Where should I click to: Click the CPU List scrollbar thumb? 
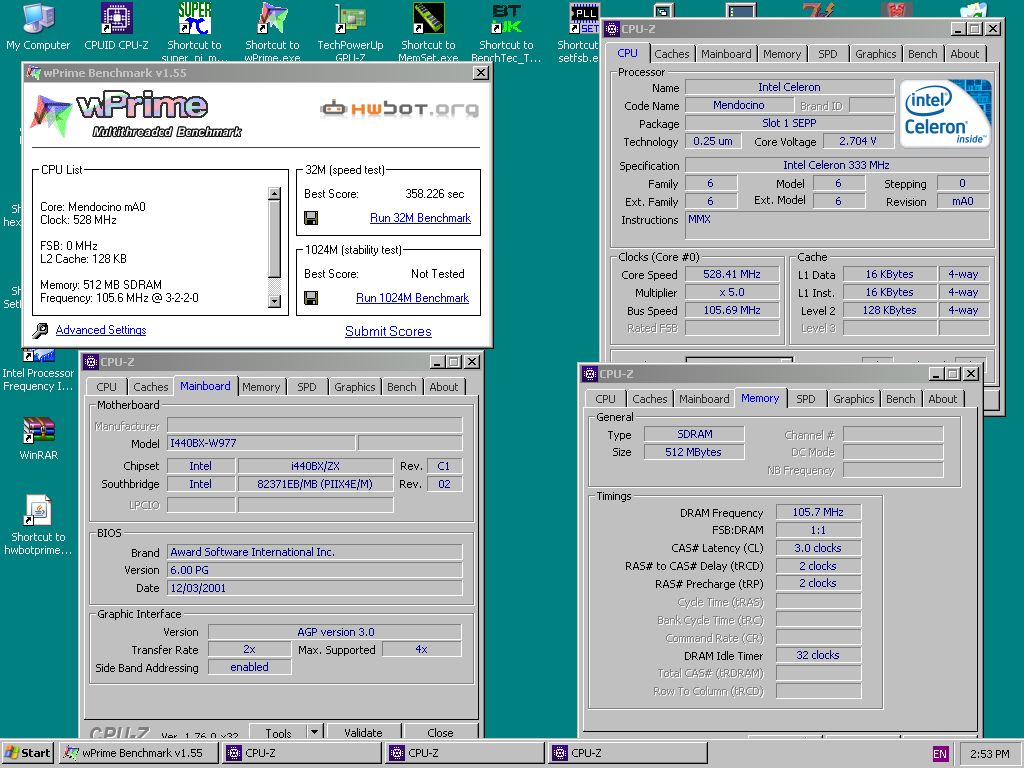tap(274, 239)
